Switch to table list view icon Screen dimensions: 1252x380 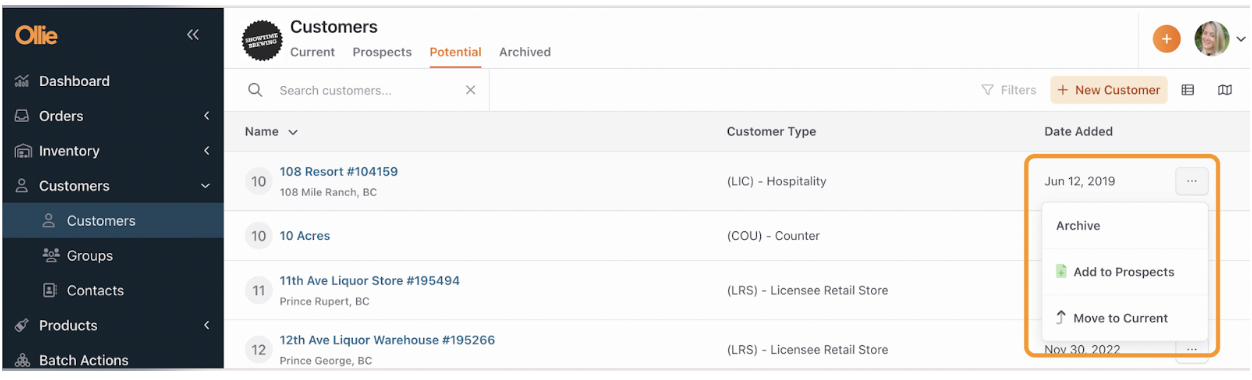[x=1188, y=90]
